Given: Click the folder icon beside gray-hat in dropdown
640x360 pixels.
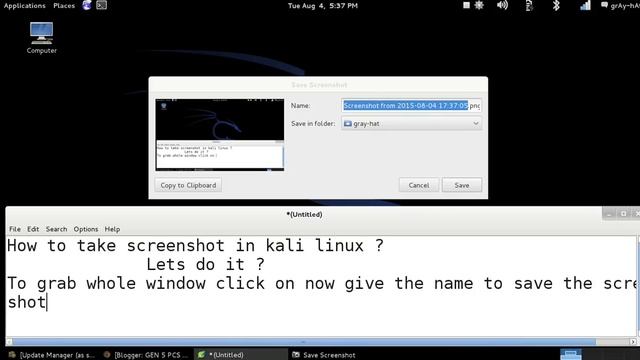Looking at the screenshot, I should pos(347,124).
